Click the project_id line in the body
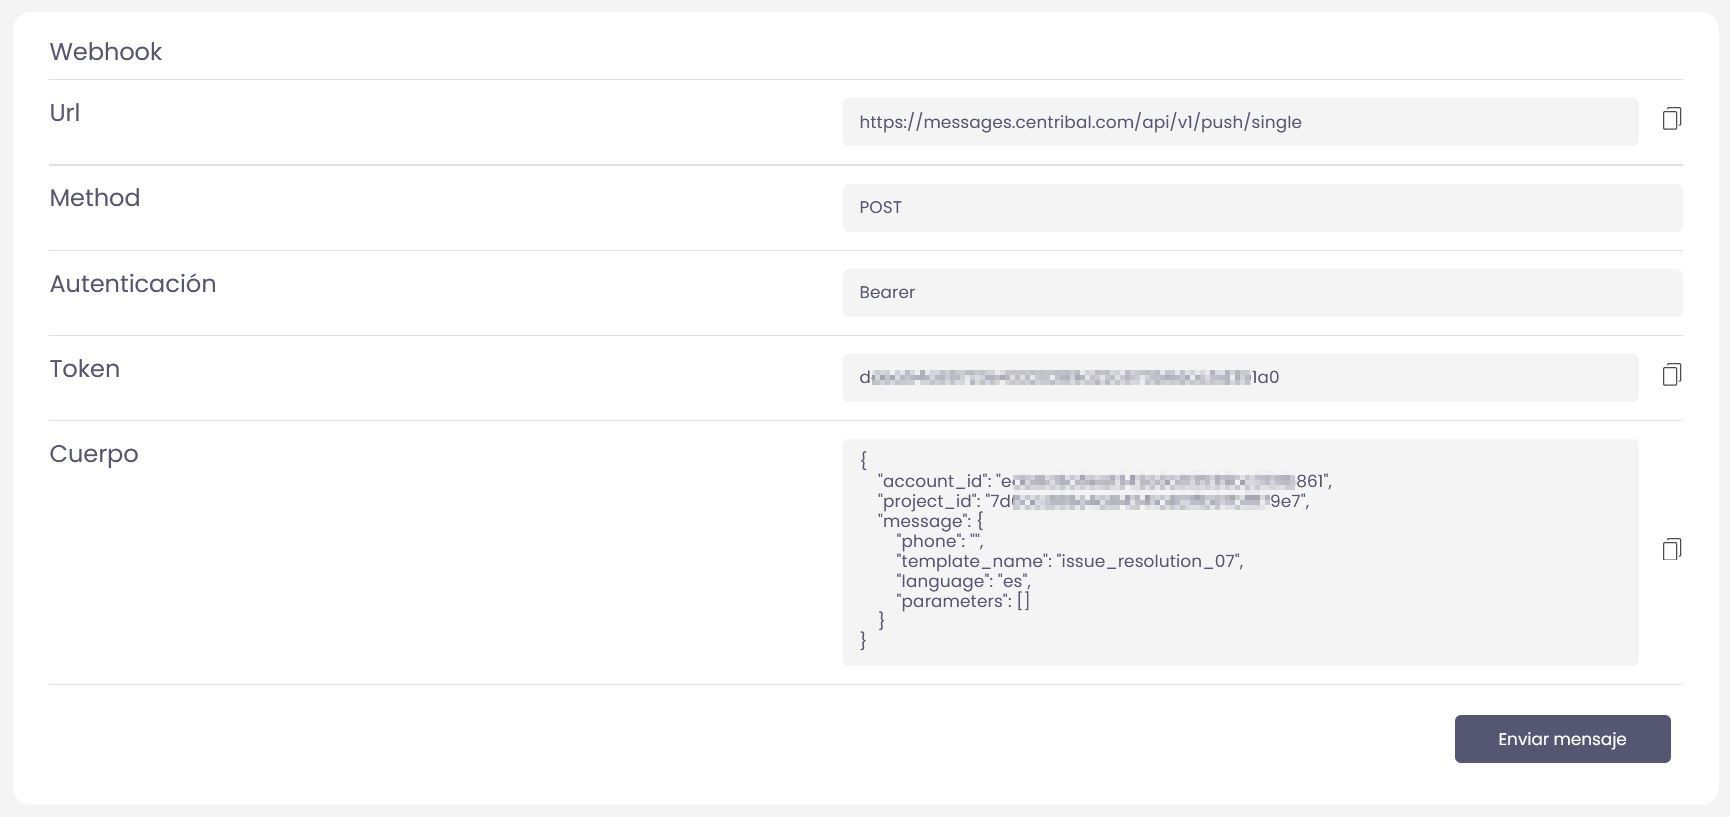This screenshot has width=1730, height=817. [x=1093, y=501]
